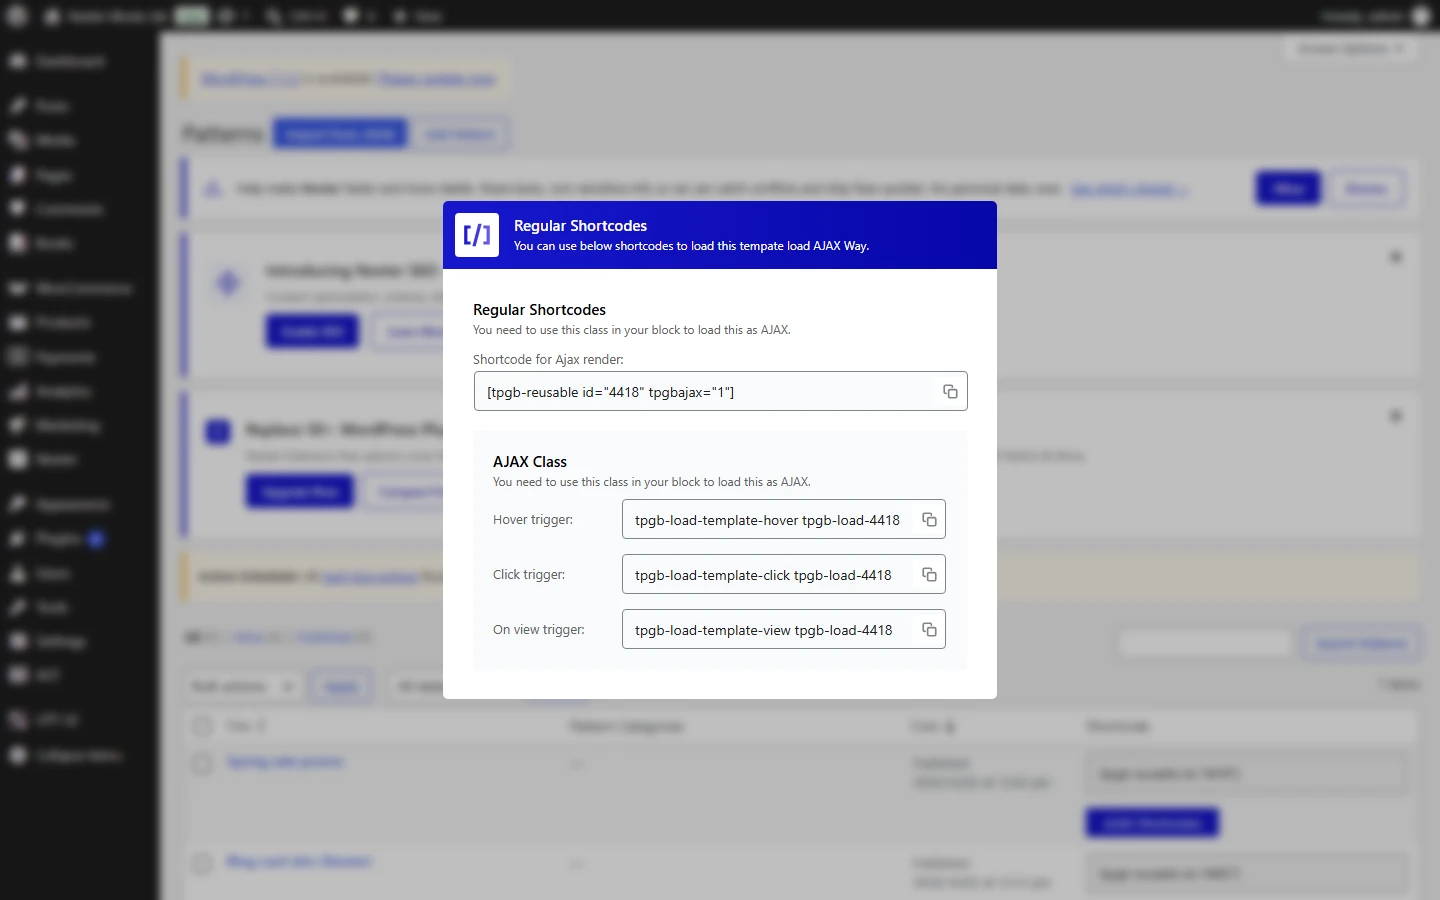Click the white "Regular Shortcodes" title in the blue header
Screen dimensions: 1440x900
[580, 226]
